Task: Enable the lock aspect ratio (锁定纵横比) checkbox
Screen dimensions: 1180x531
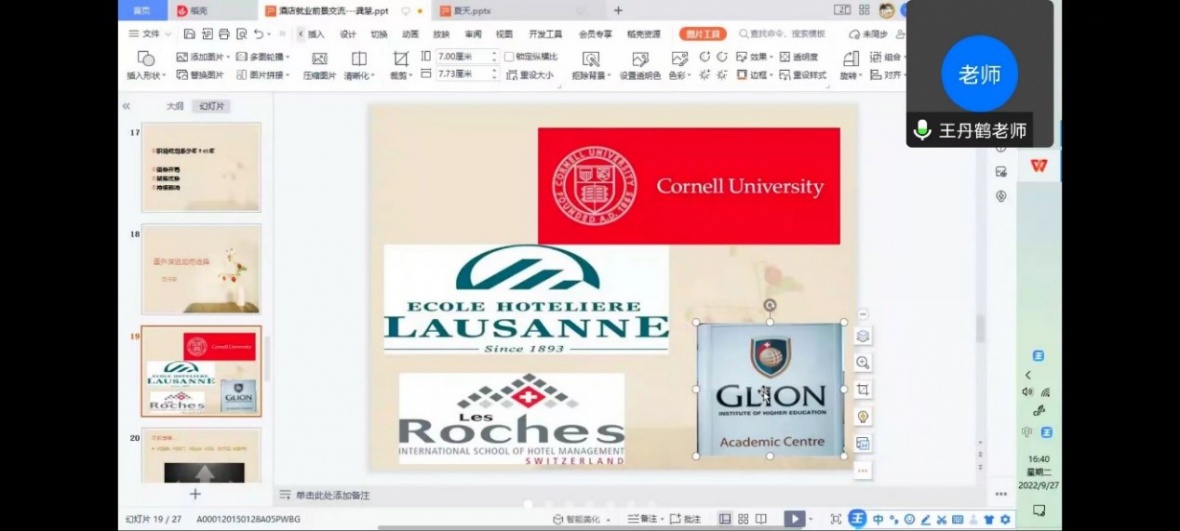Action: point(509,57)
